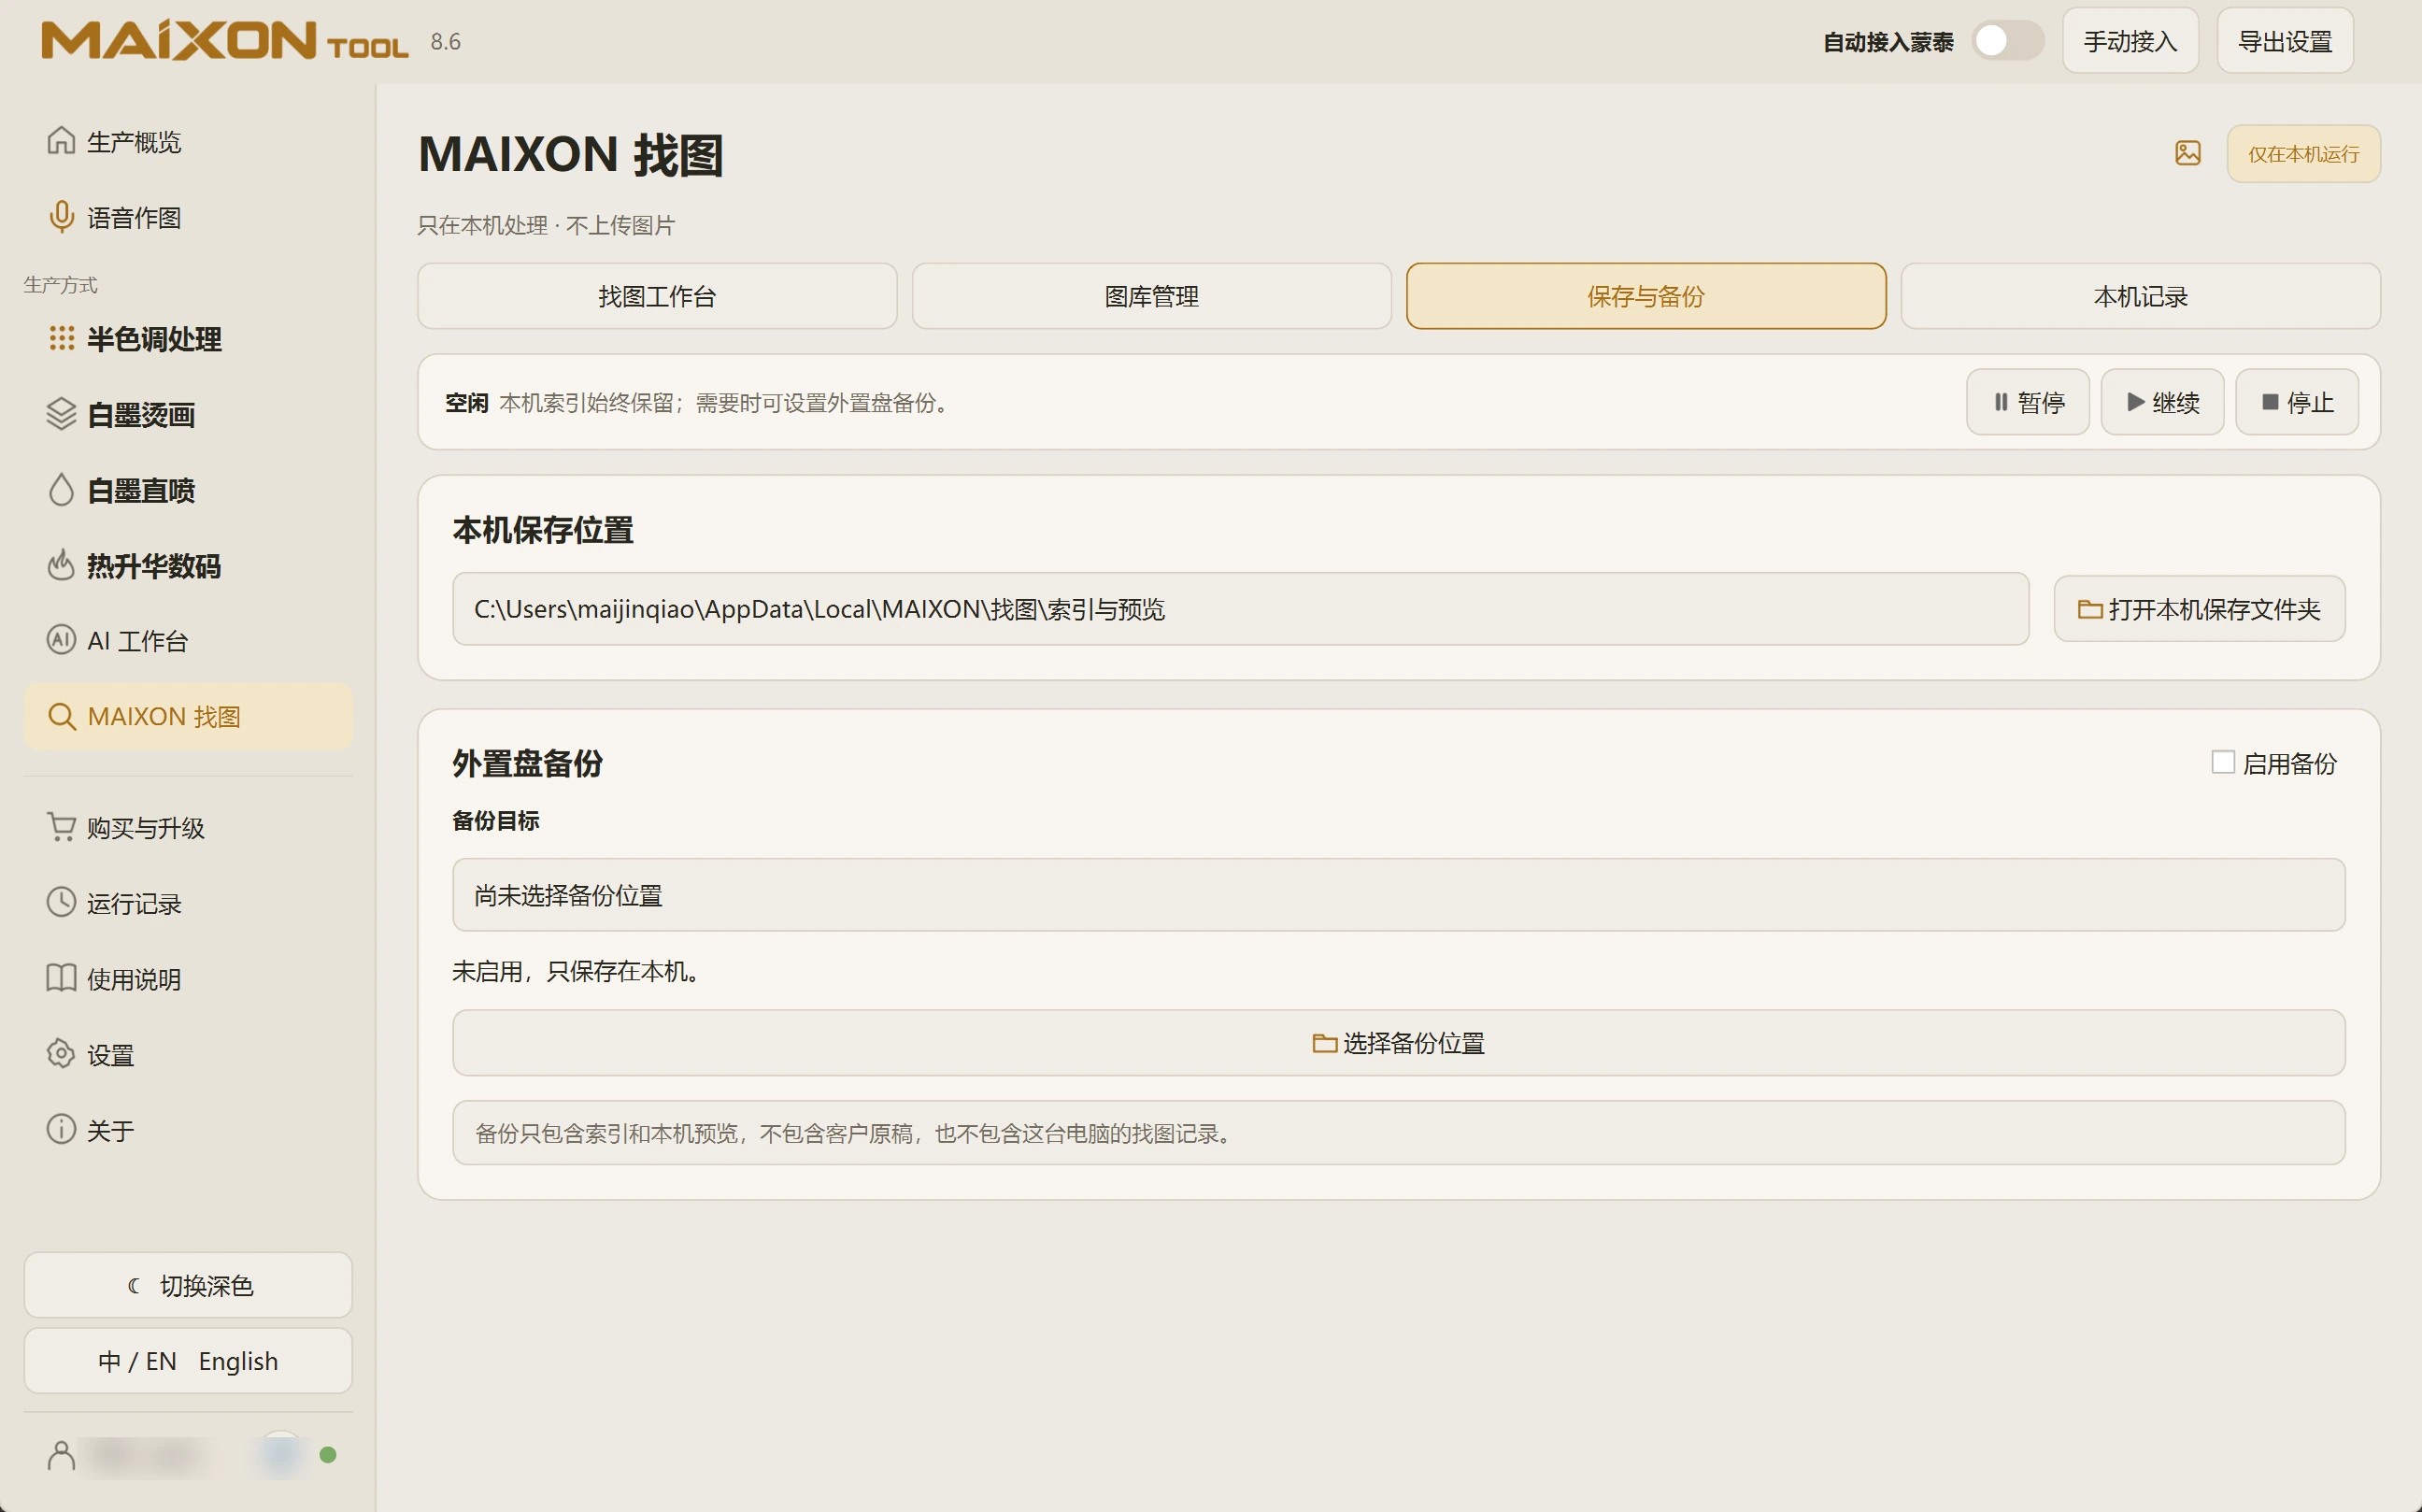The width and height of the screenshot is (2422, 1512).
Task: Switch theme with 切换深色 button
Action: [x=188, y=1285]
